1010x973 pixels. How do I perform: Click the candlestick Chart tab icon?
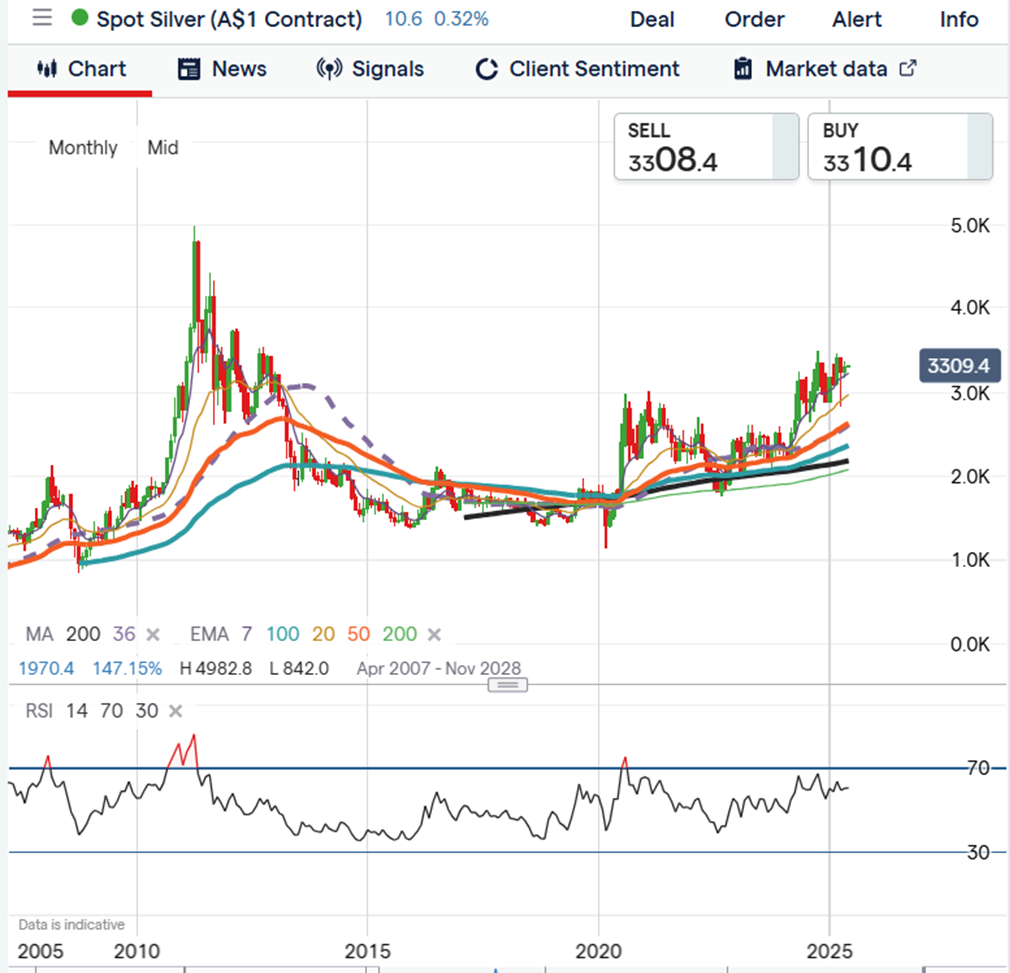click(x=47, y=68)
